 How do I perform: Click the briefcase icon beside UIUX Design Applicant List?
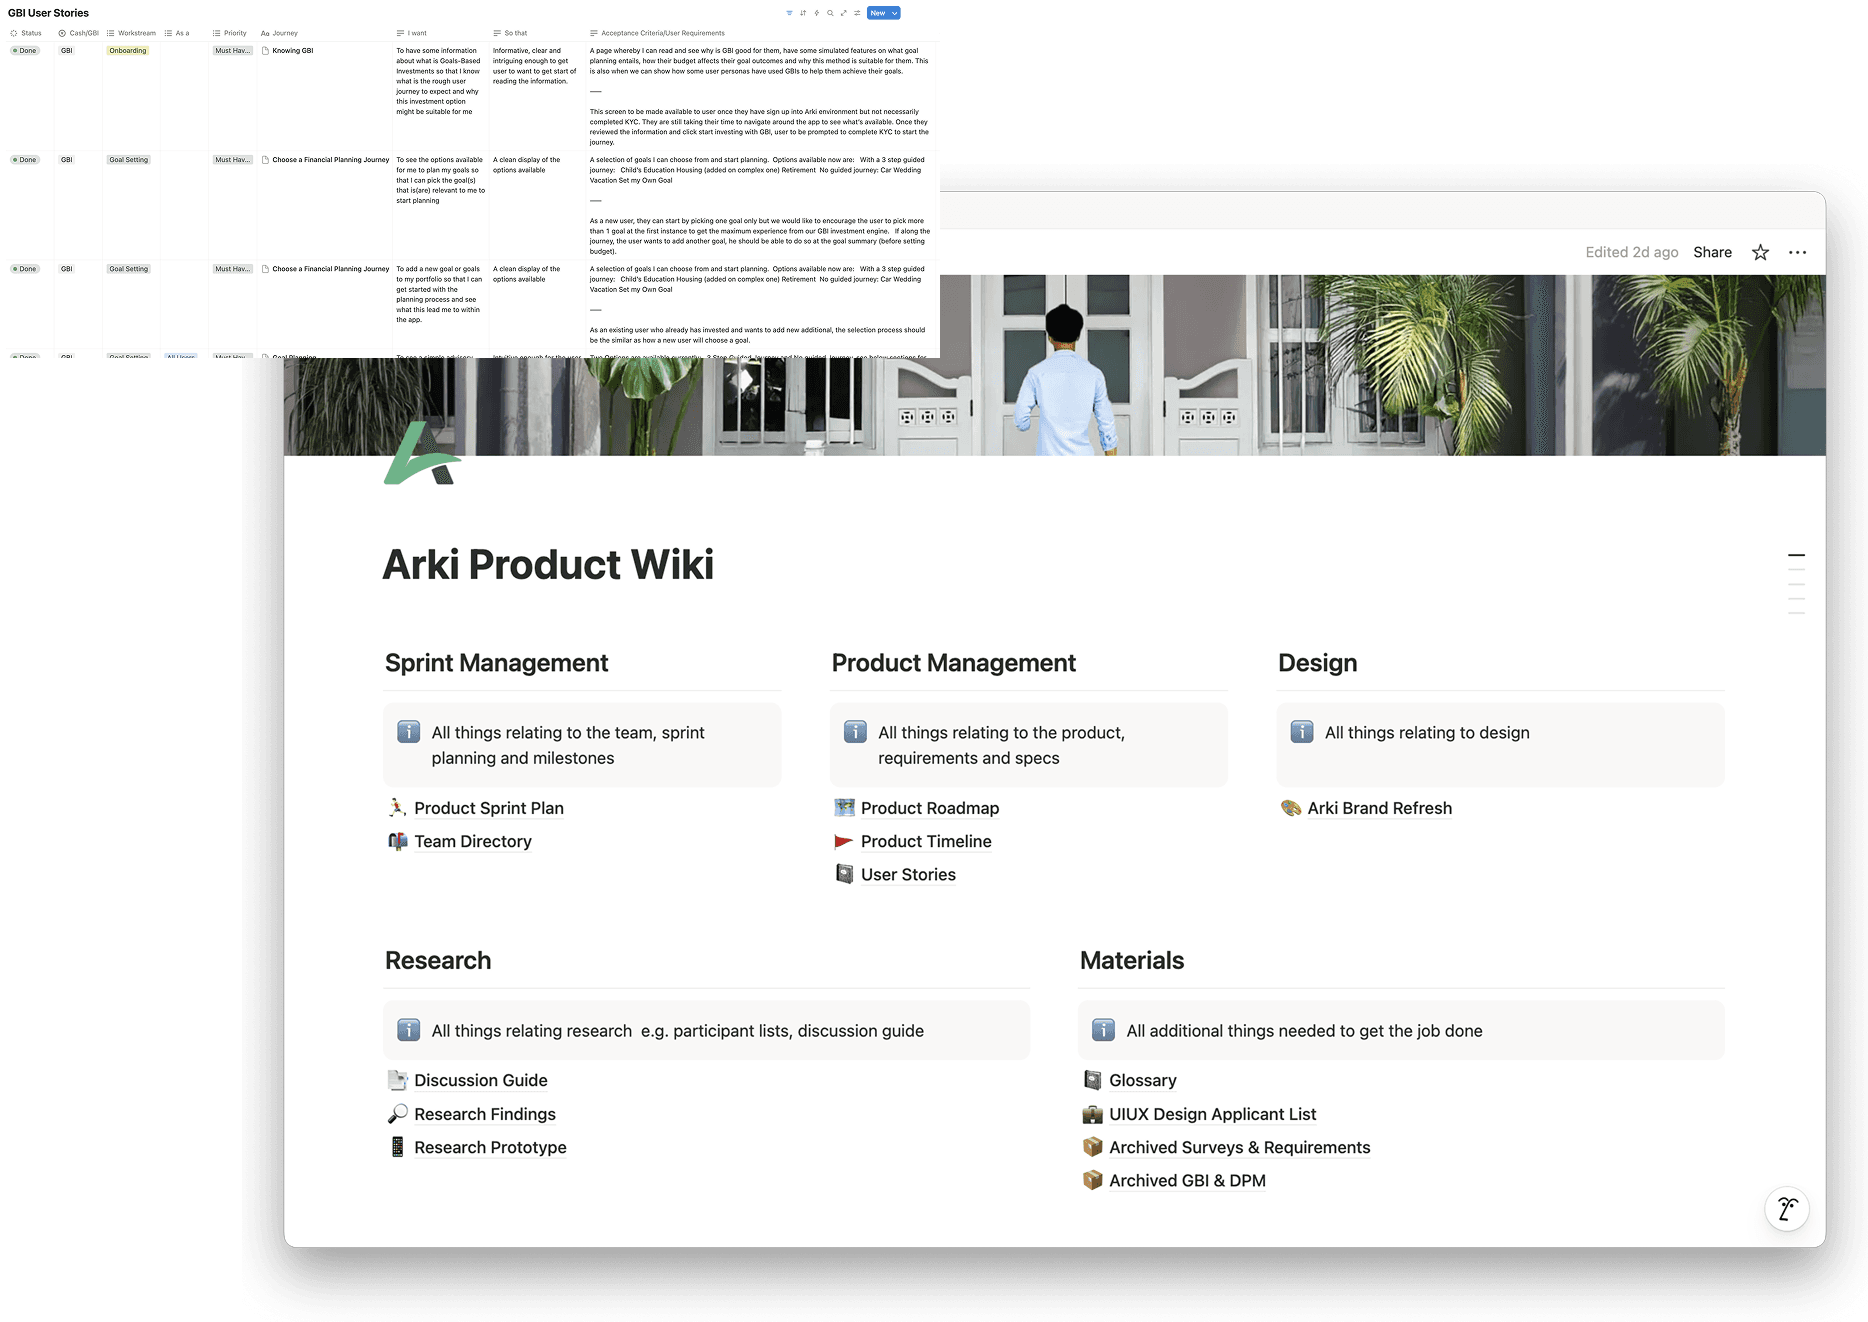1092,1114
